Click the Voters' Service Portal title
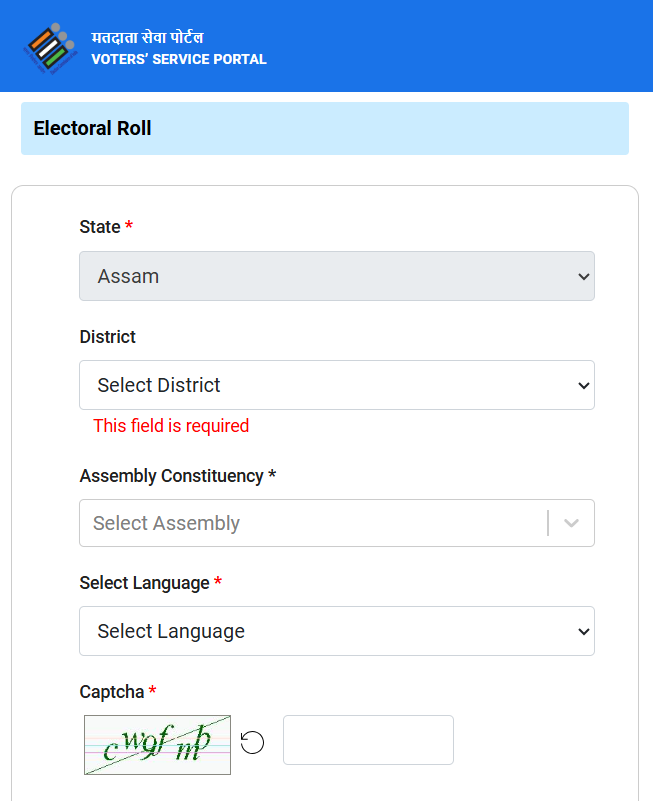Screen dimensions: 653x801 pyautogui.click(x=179, y=59)
